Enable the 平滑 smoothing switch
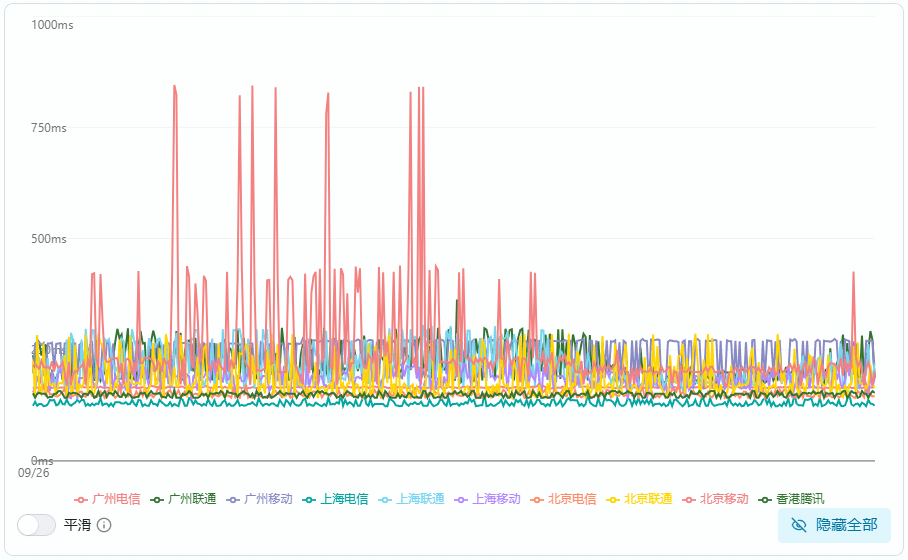 (37, 525)
